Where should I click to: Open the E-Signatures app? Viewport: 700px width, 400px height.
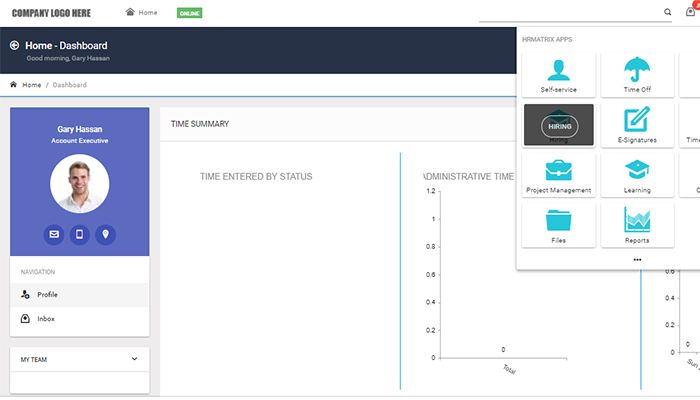coord(637,125)
